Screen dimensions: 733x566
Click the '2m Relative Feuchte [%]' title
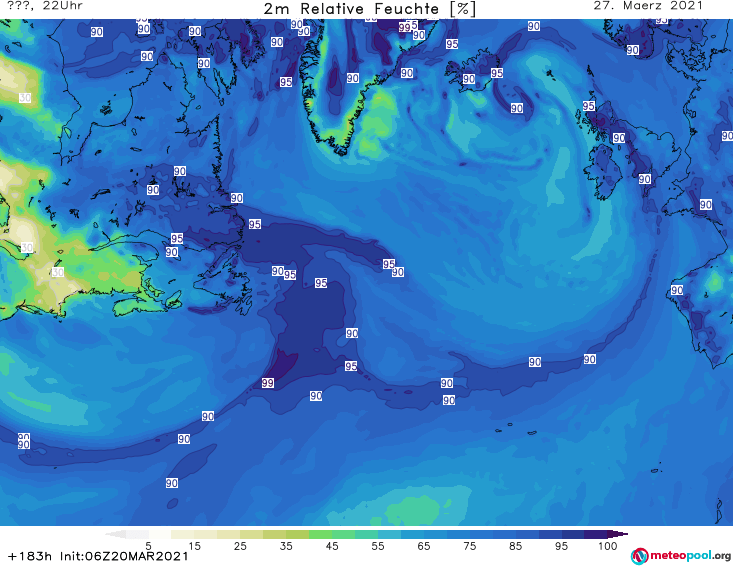click(369, 9)
